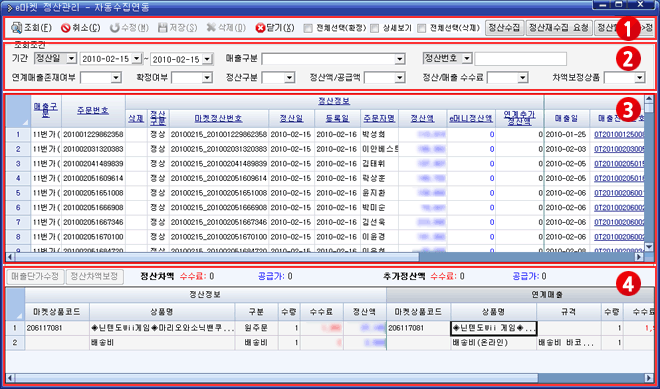Click the upper grid horizontal scrollbar thumb
Image resolution: width=660 pixels, height=389 pixels.
pos(217,256)
